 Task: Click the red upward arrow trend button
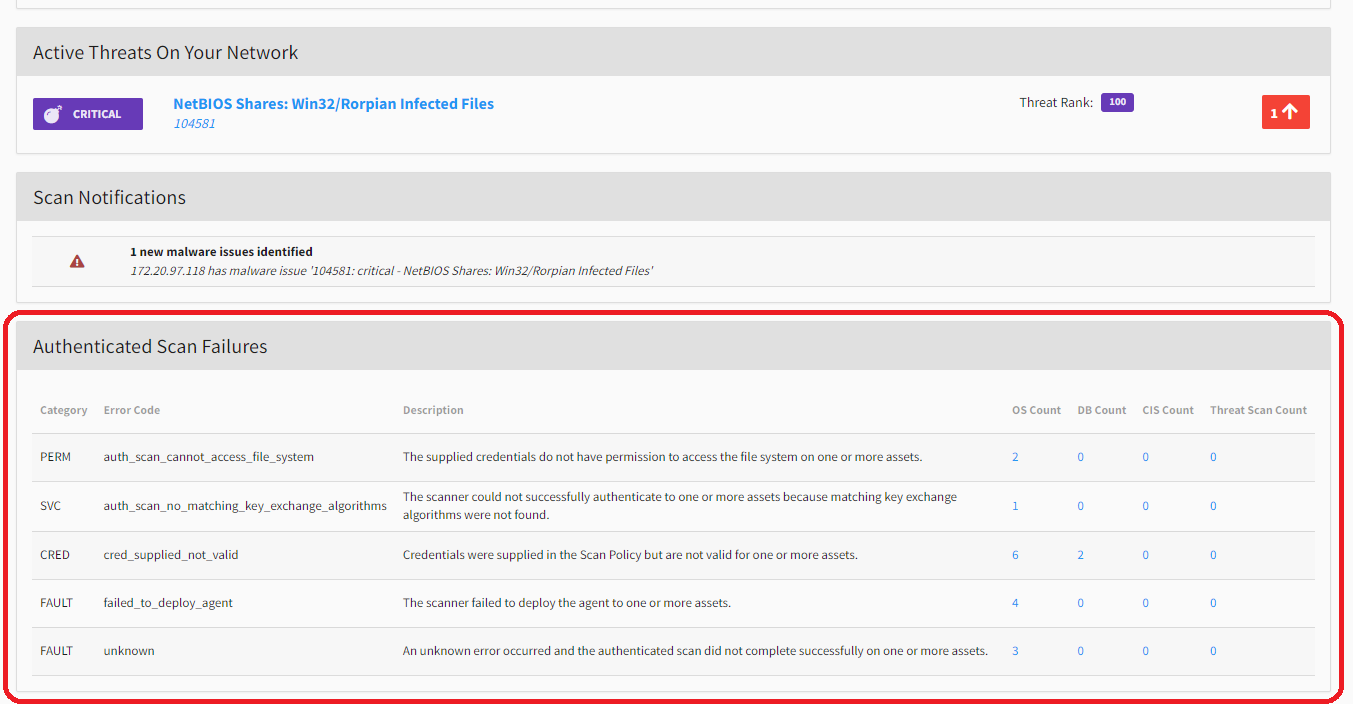(1285, 113)
